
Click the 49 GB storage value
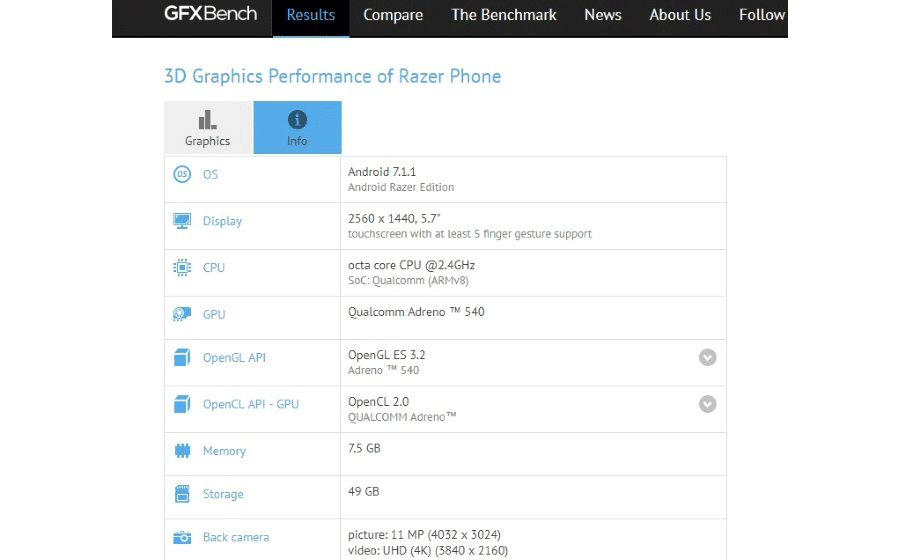tap(363, 492)
